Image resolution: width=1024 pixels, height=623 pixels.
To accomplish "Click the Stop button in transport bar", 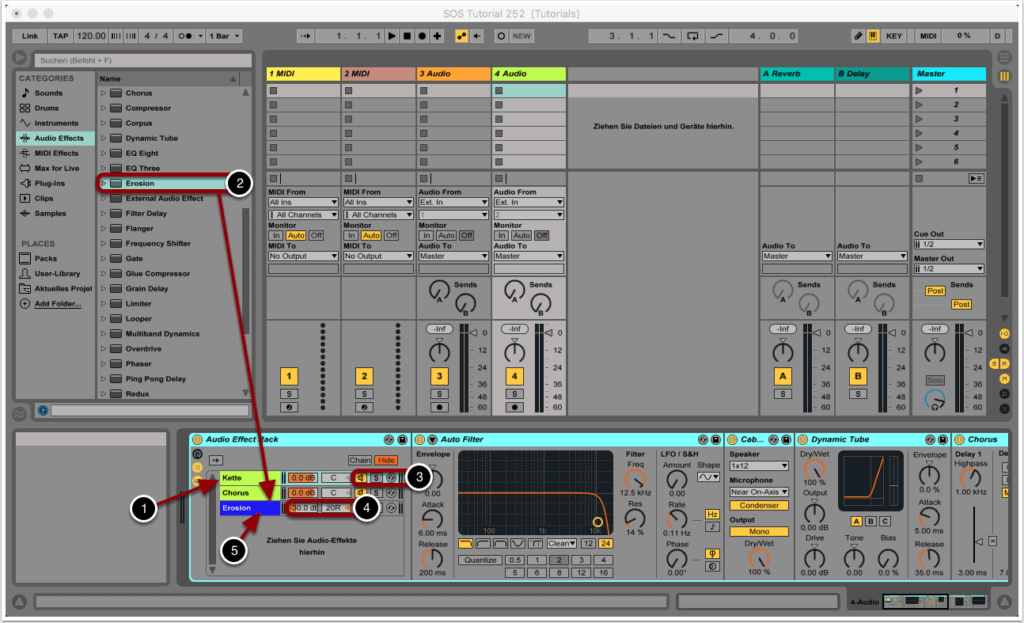I will click(406, 36).
